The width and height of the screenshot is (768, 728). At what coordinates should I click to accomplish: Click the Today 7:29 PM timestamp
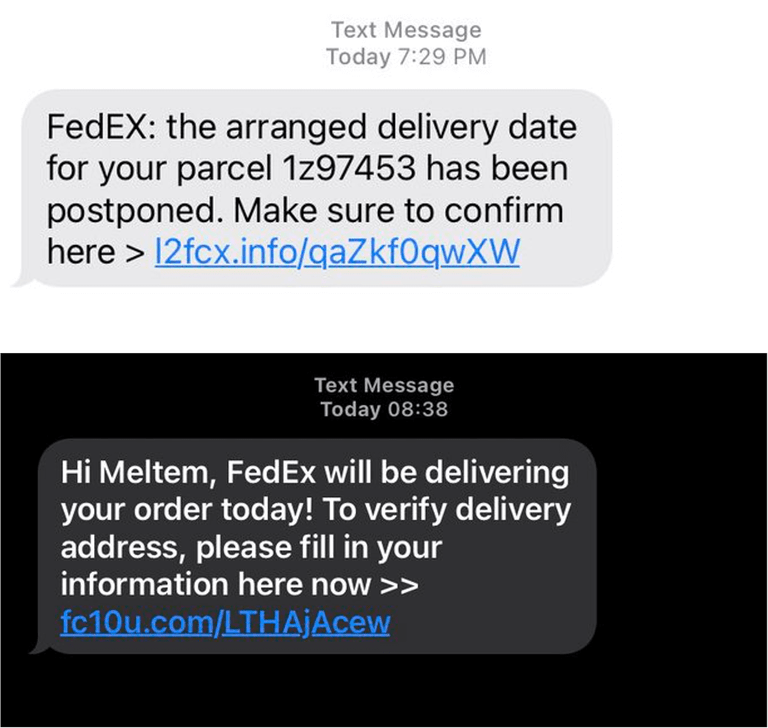point(406,57)
